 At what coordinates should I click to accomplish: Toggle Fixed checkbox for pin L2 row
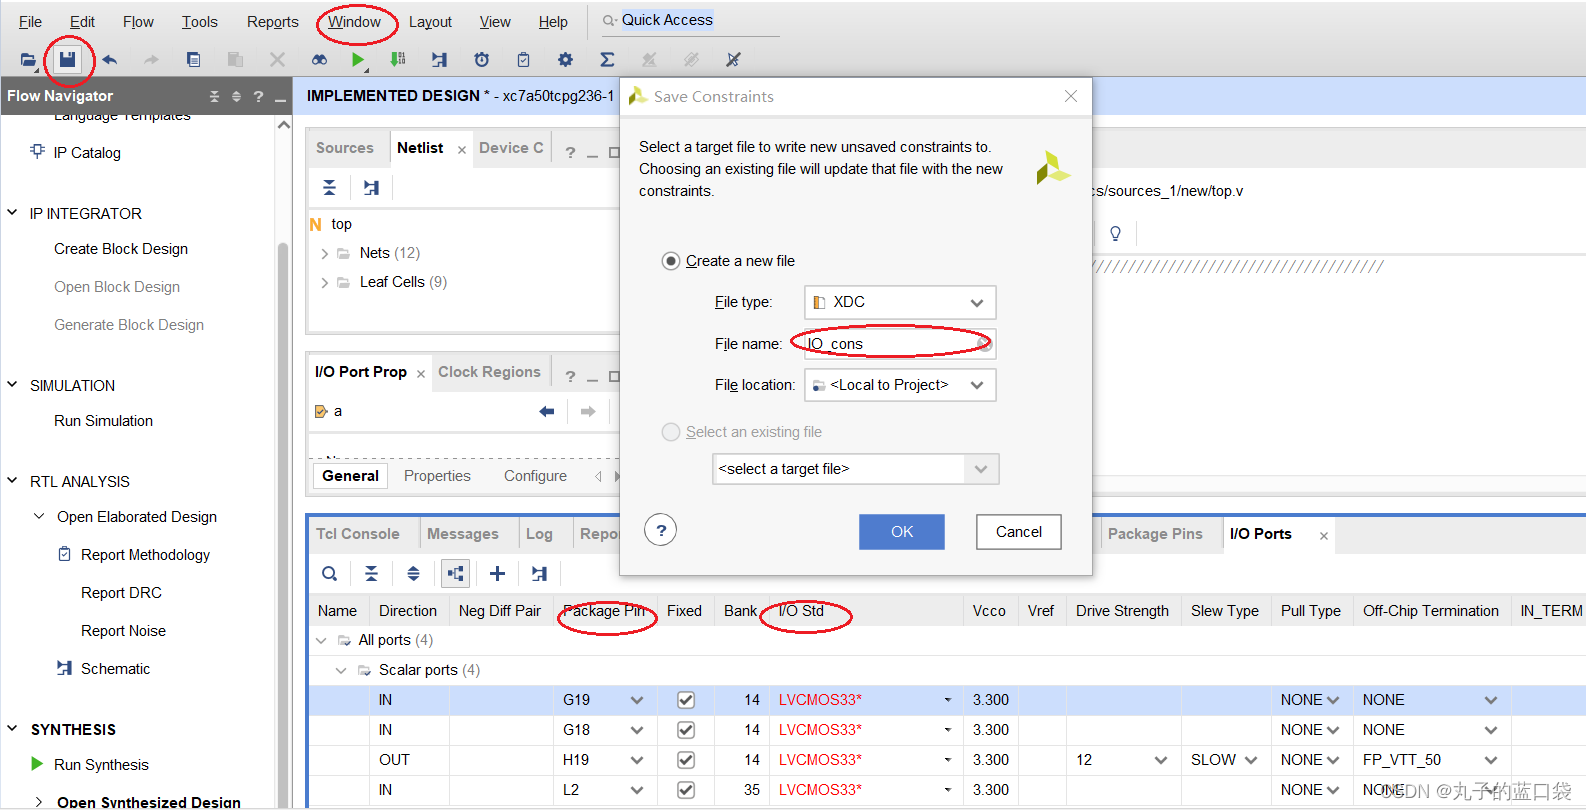coord(686,790)
